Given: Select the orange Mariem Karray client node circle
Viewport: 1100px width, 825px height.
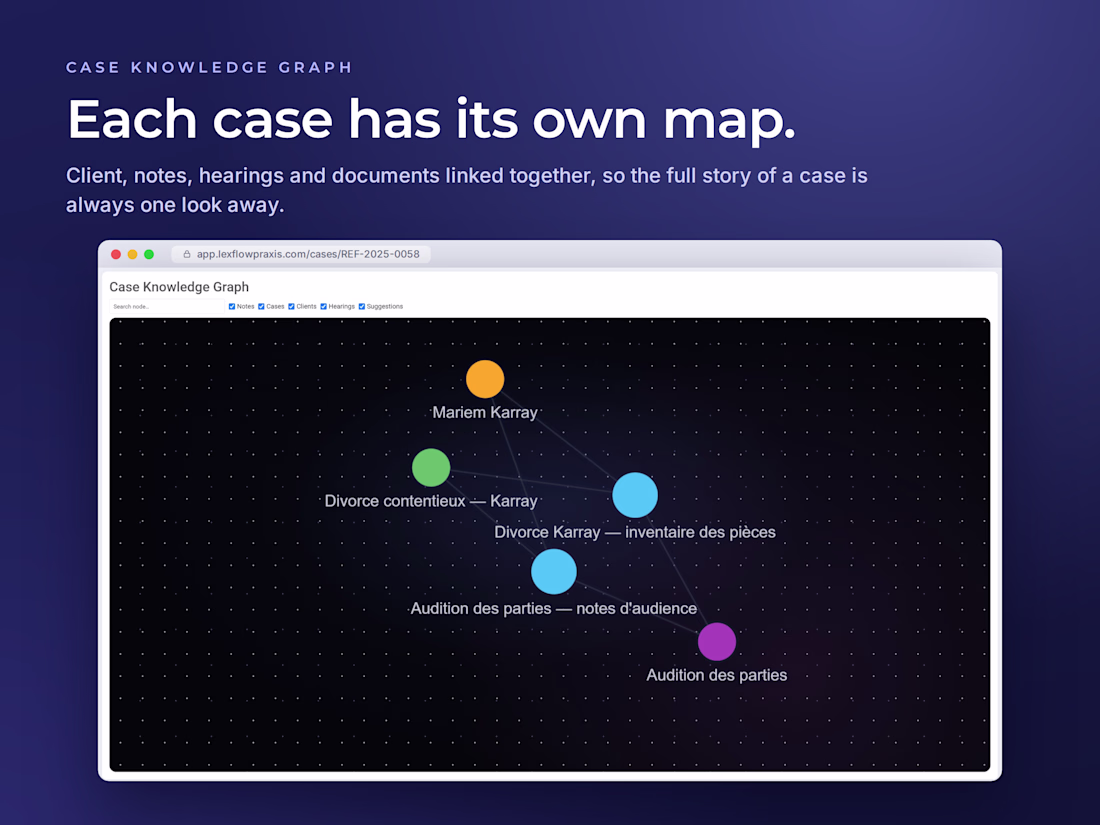Looking at the screenshot, I should (x=485, y=379).
